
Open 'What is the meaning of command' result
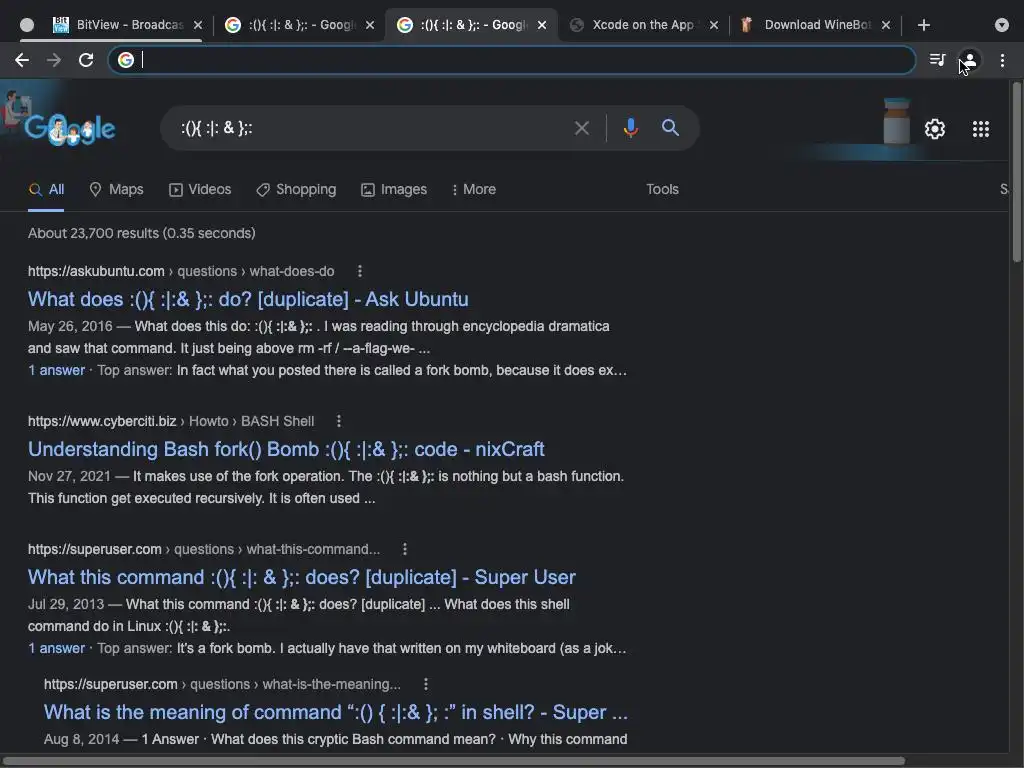point(336,712)
